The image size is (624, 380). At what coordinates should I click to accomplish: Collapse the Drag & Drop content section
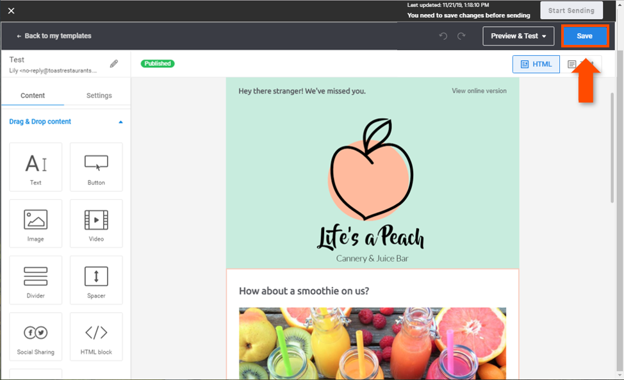pos(121,122)
